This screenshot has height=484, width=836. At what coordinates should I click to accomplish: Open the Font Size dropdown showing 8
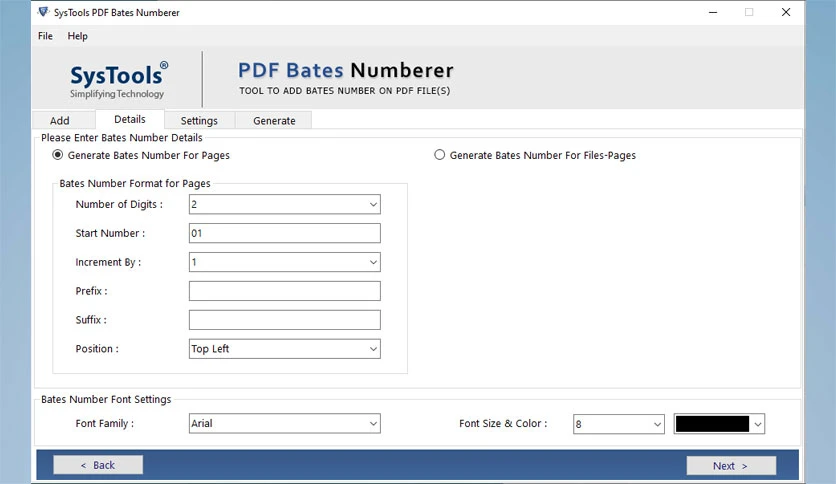(618, 424)
